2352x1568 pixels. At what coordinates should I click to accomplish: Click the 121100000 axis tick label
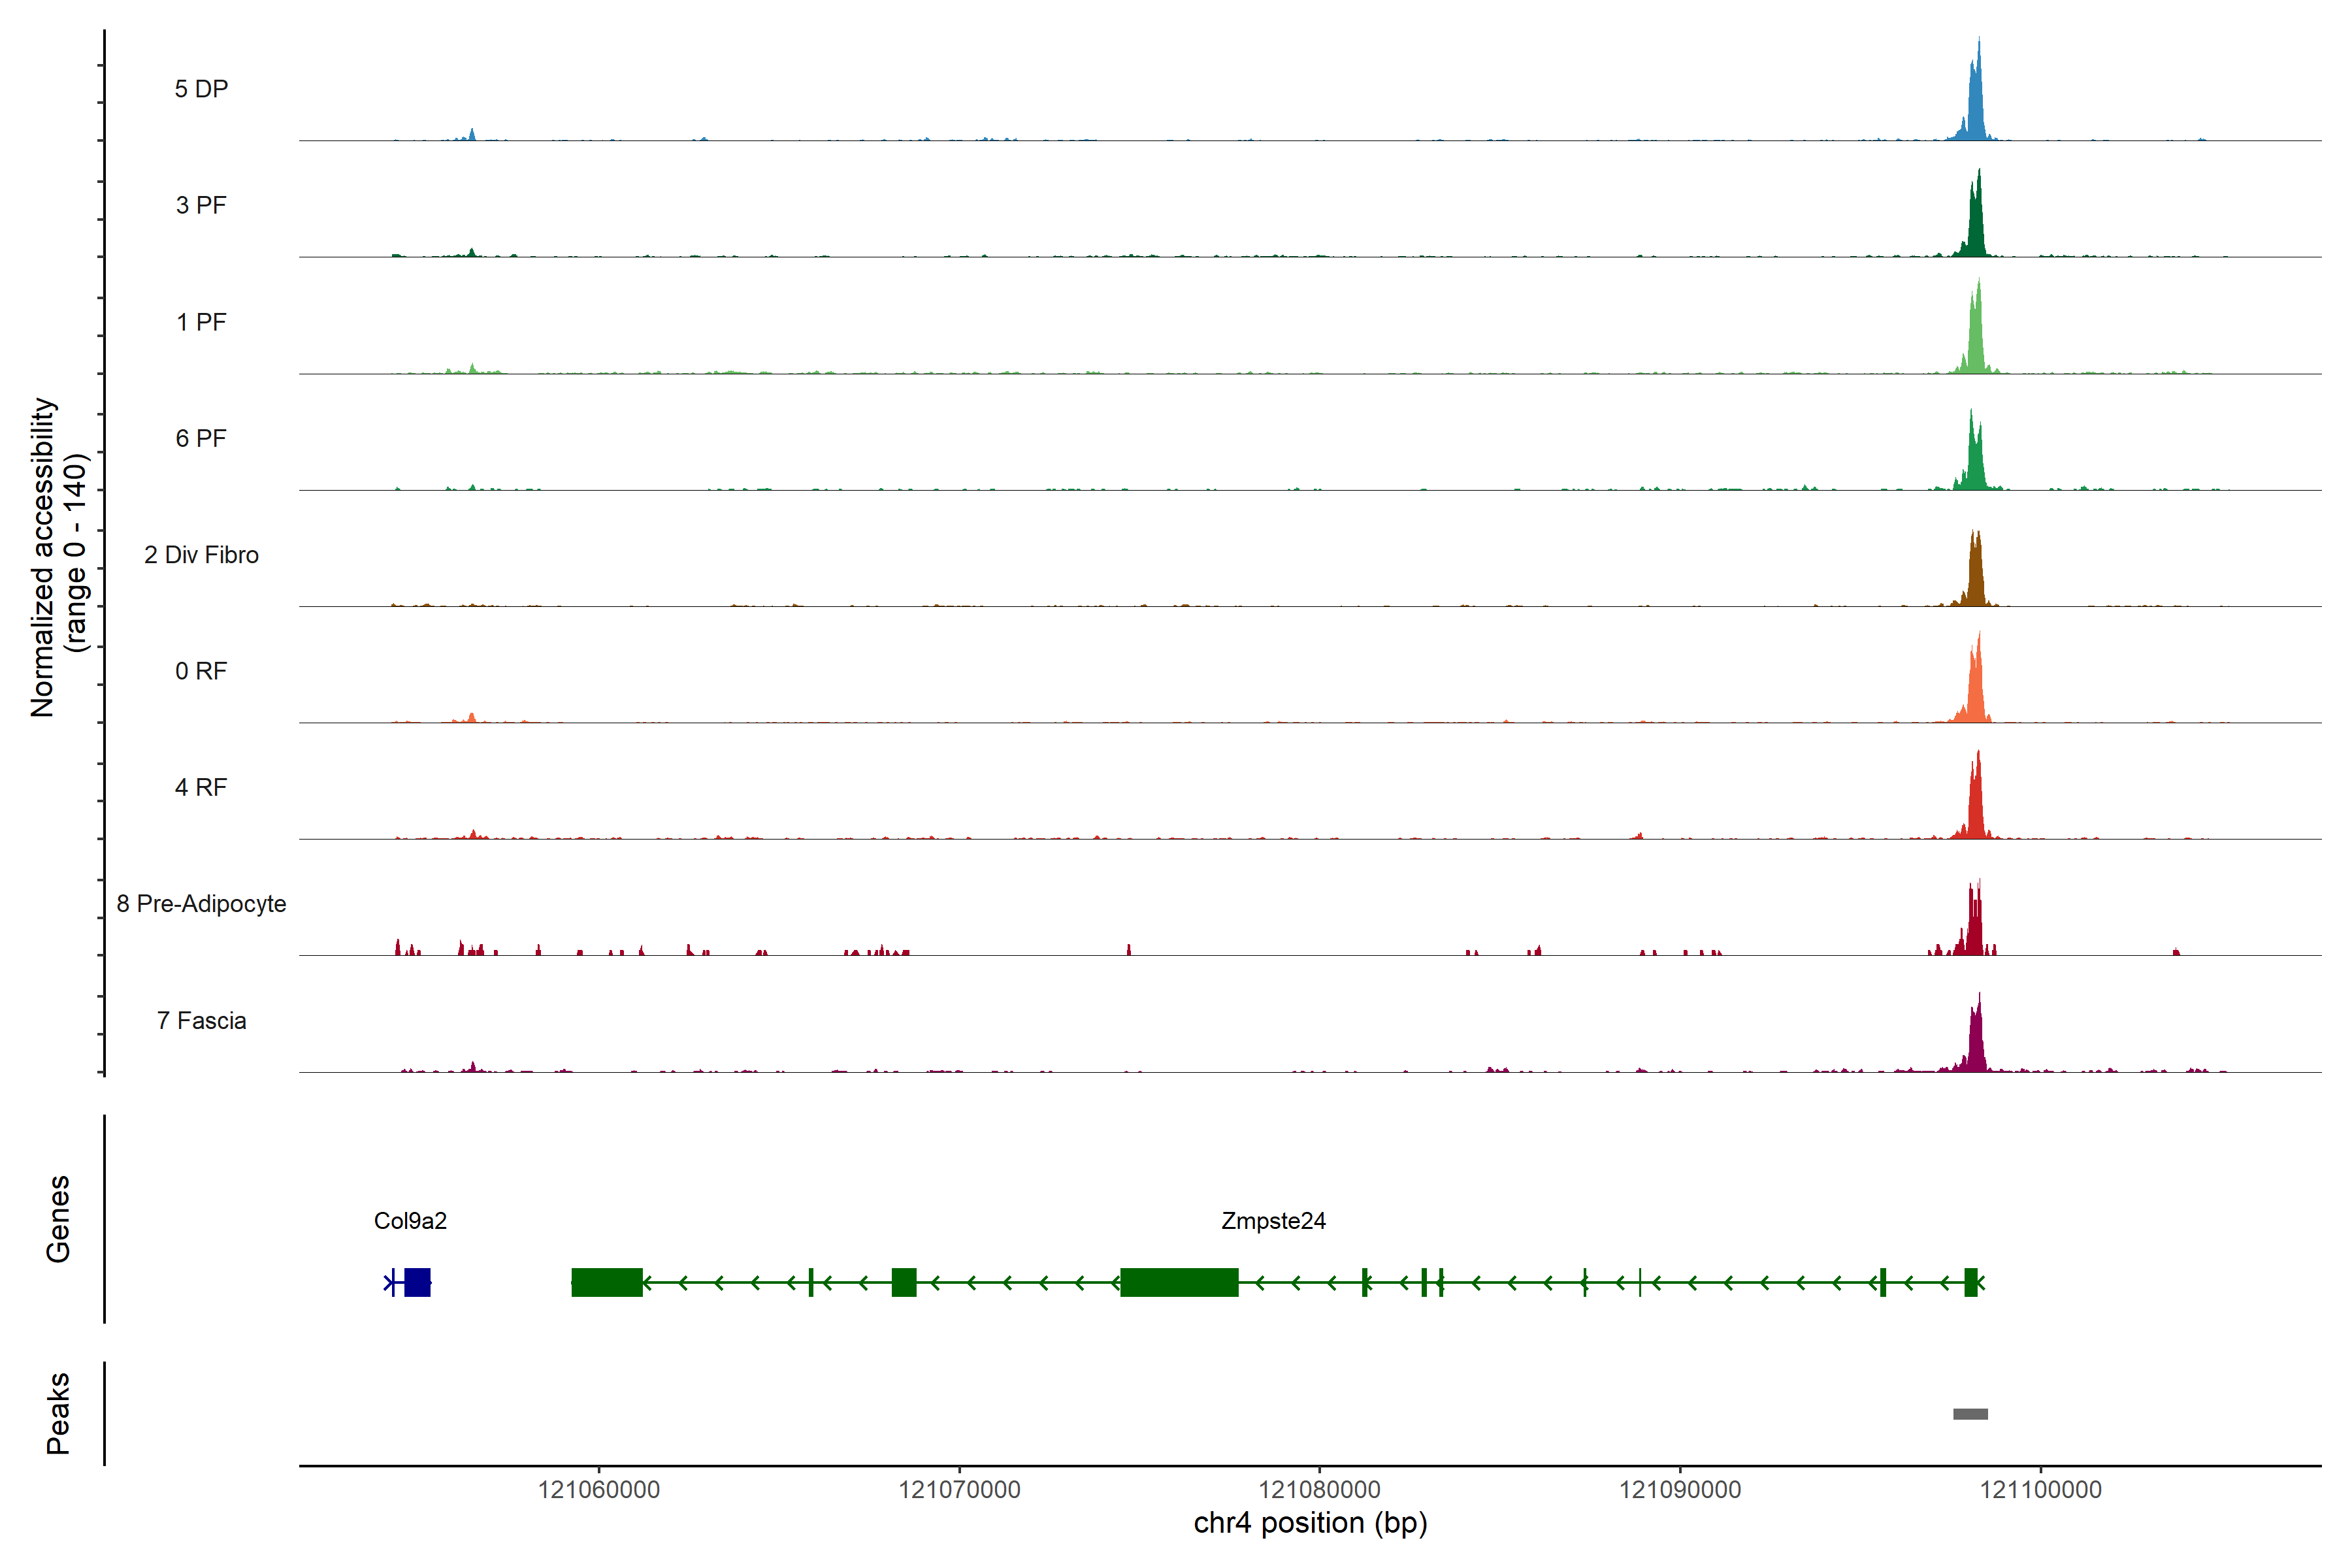pos(2040,1489)
